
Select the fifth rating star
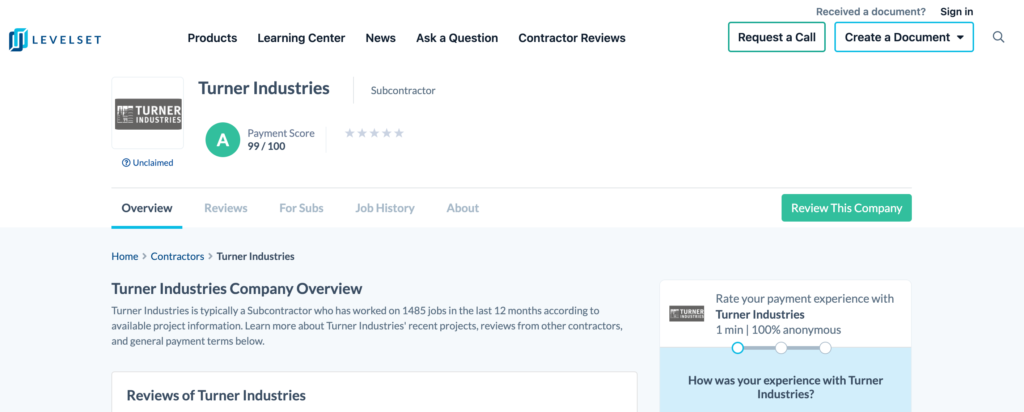[x=399, y=133]
